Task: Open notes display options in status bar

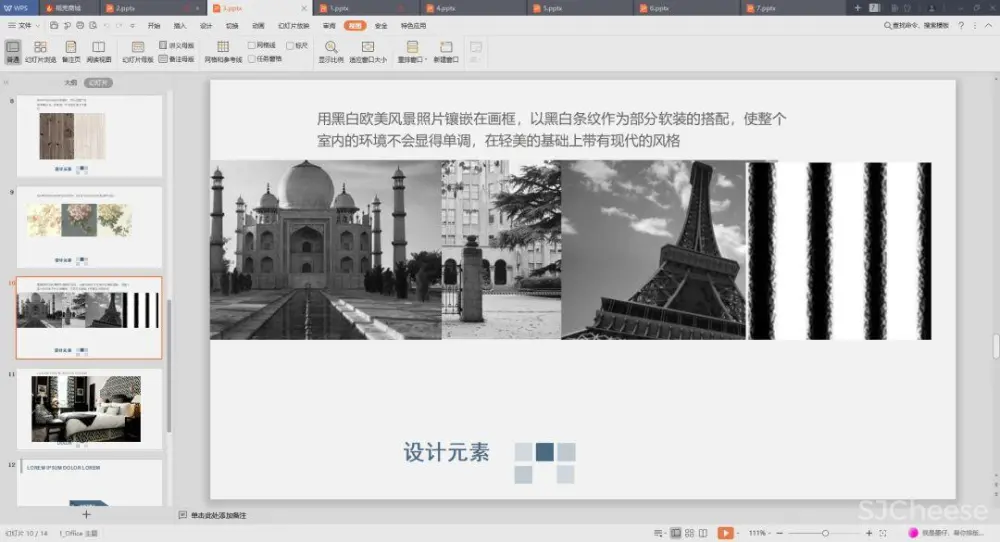Action: tap(659, 532)
